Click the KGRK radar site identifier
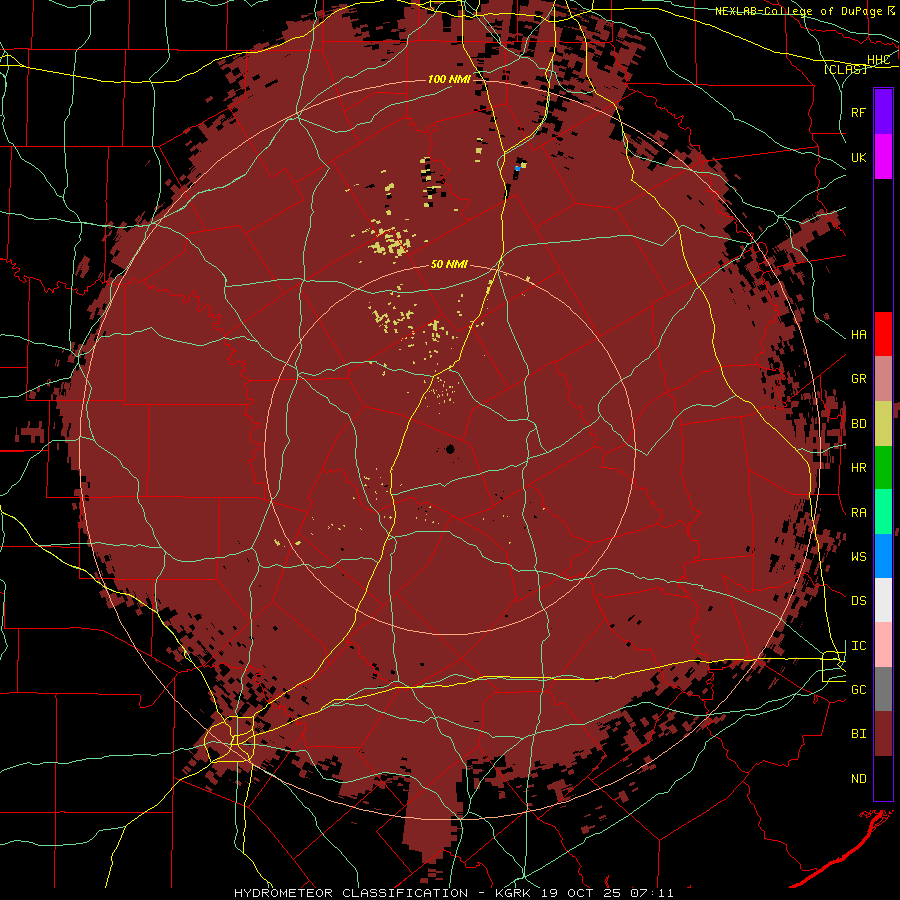 coord(515,893)
